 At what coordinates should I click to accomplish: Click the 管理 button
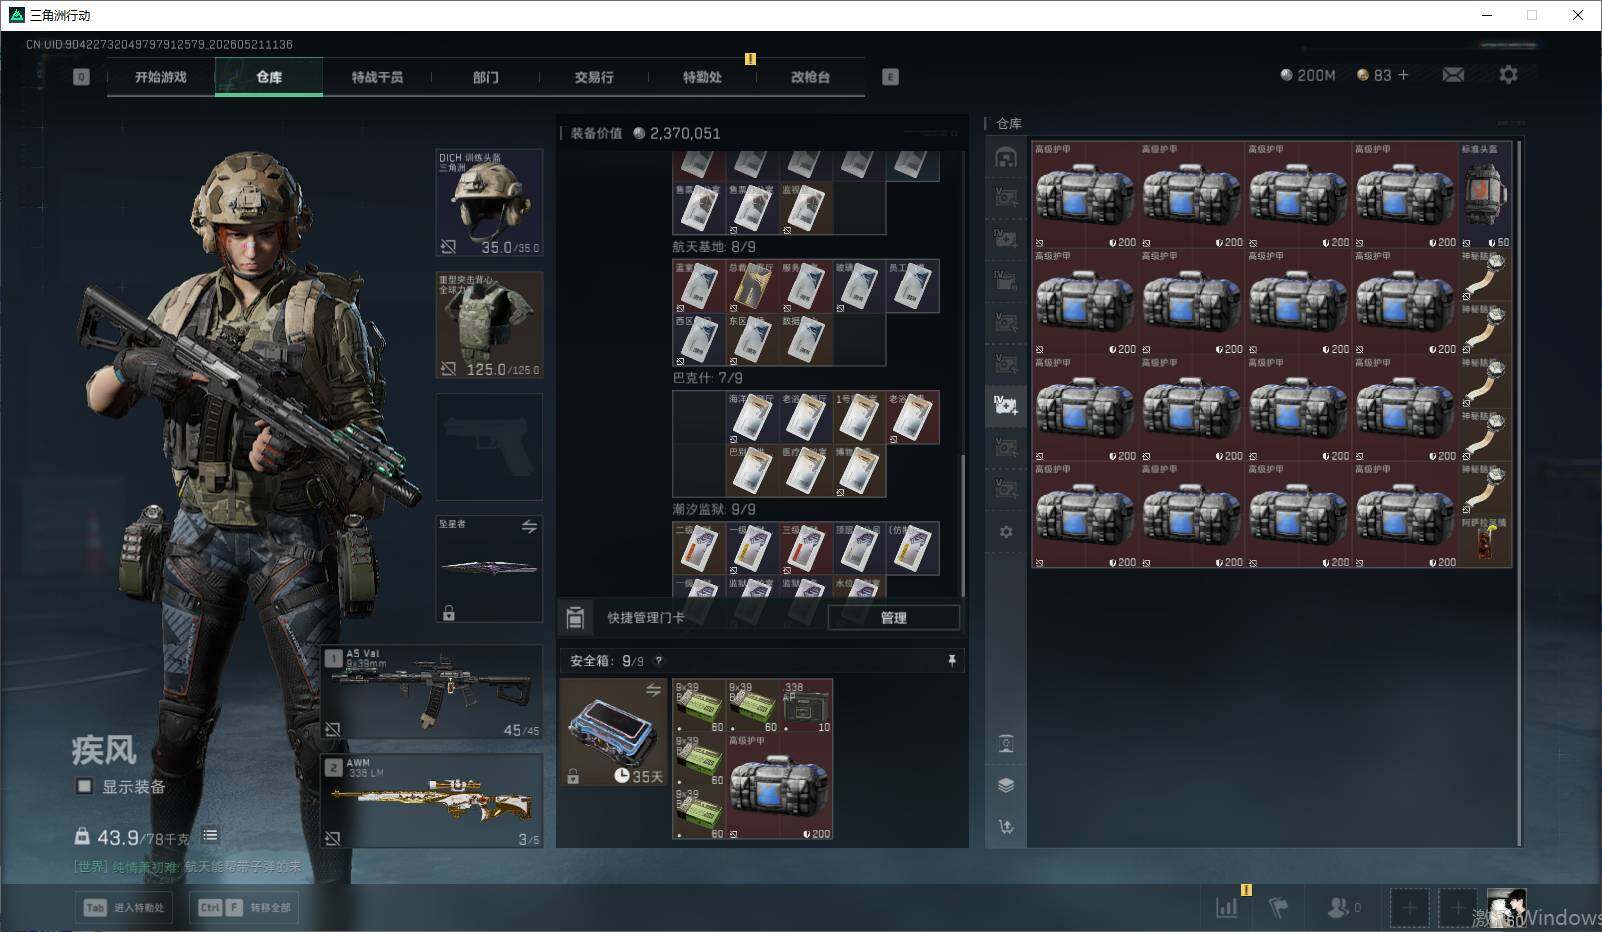894,618
